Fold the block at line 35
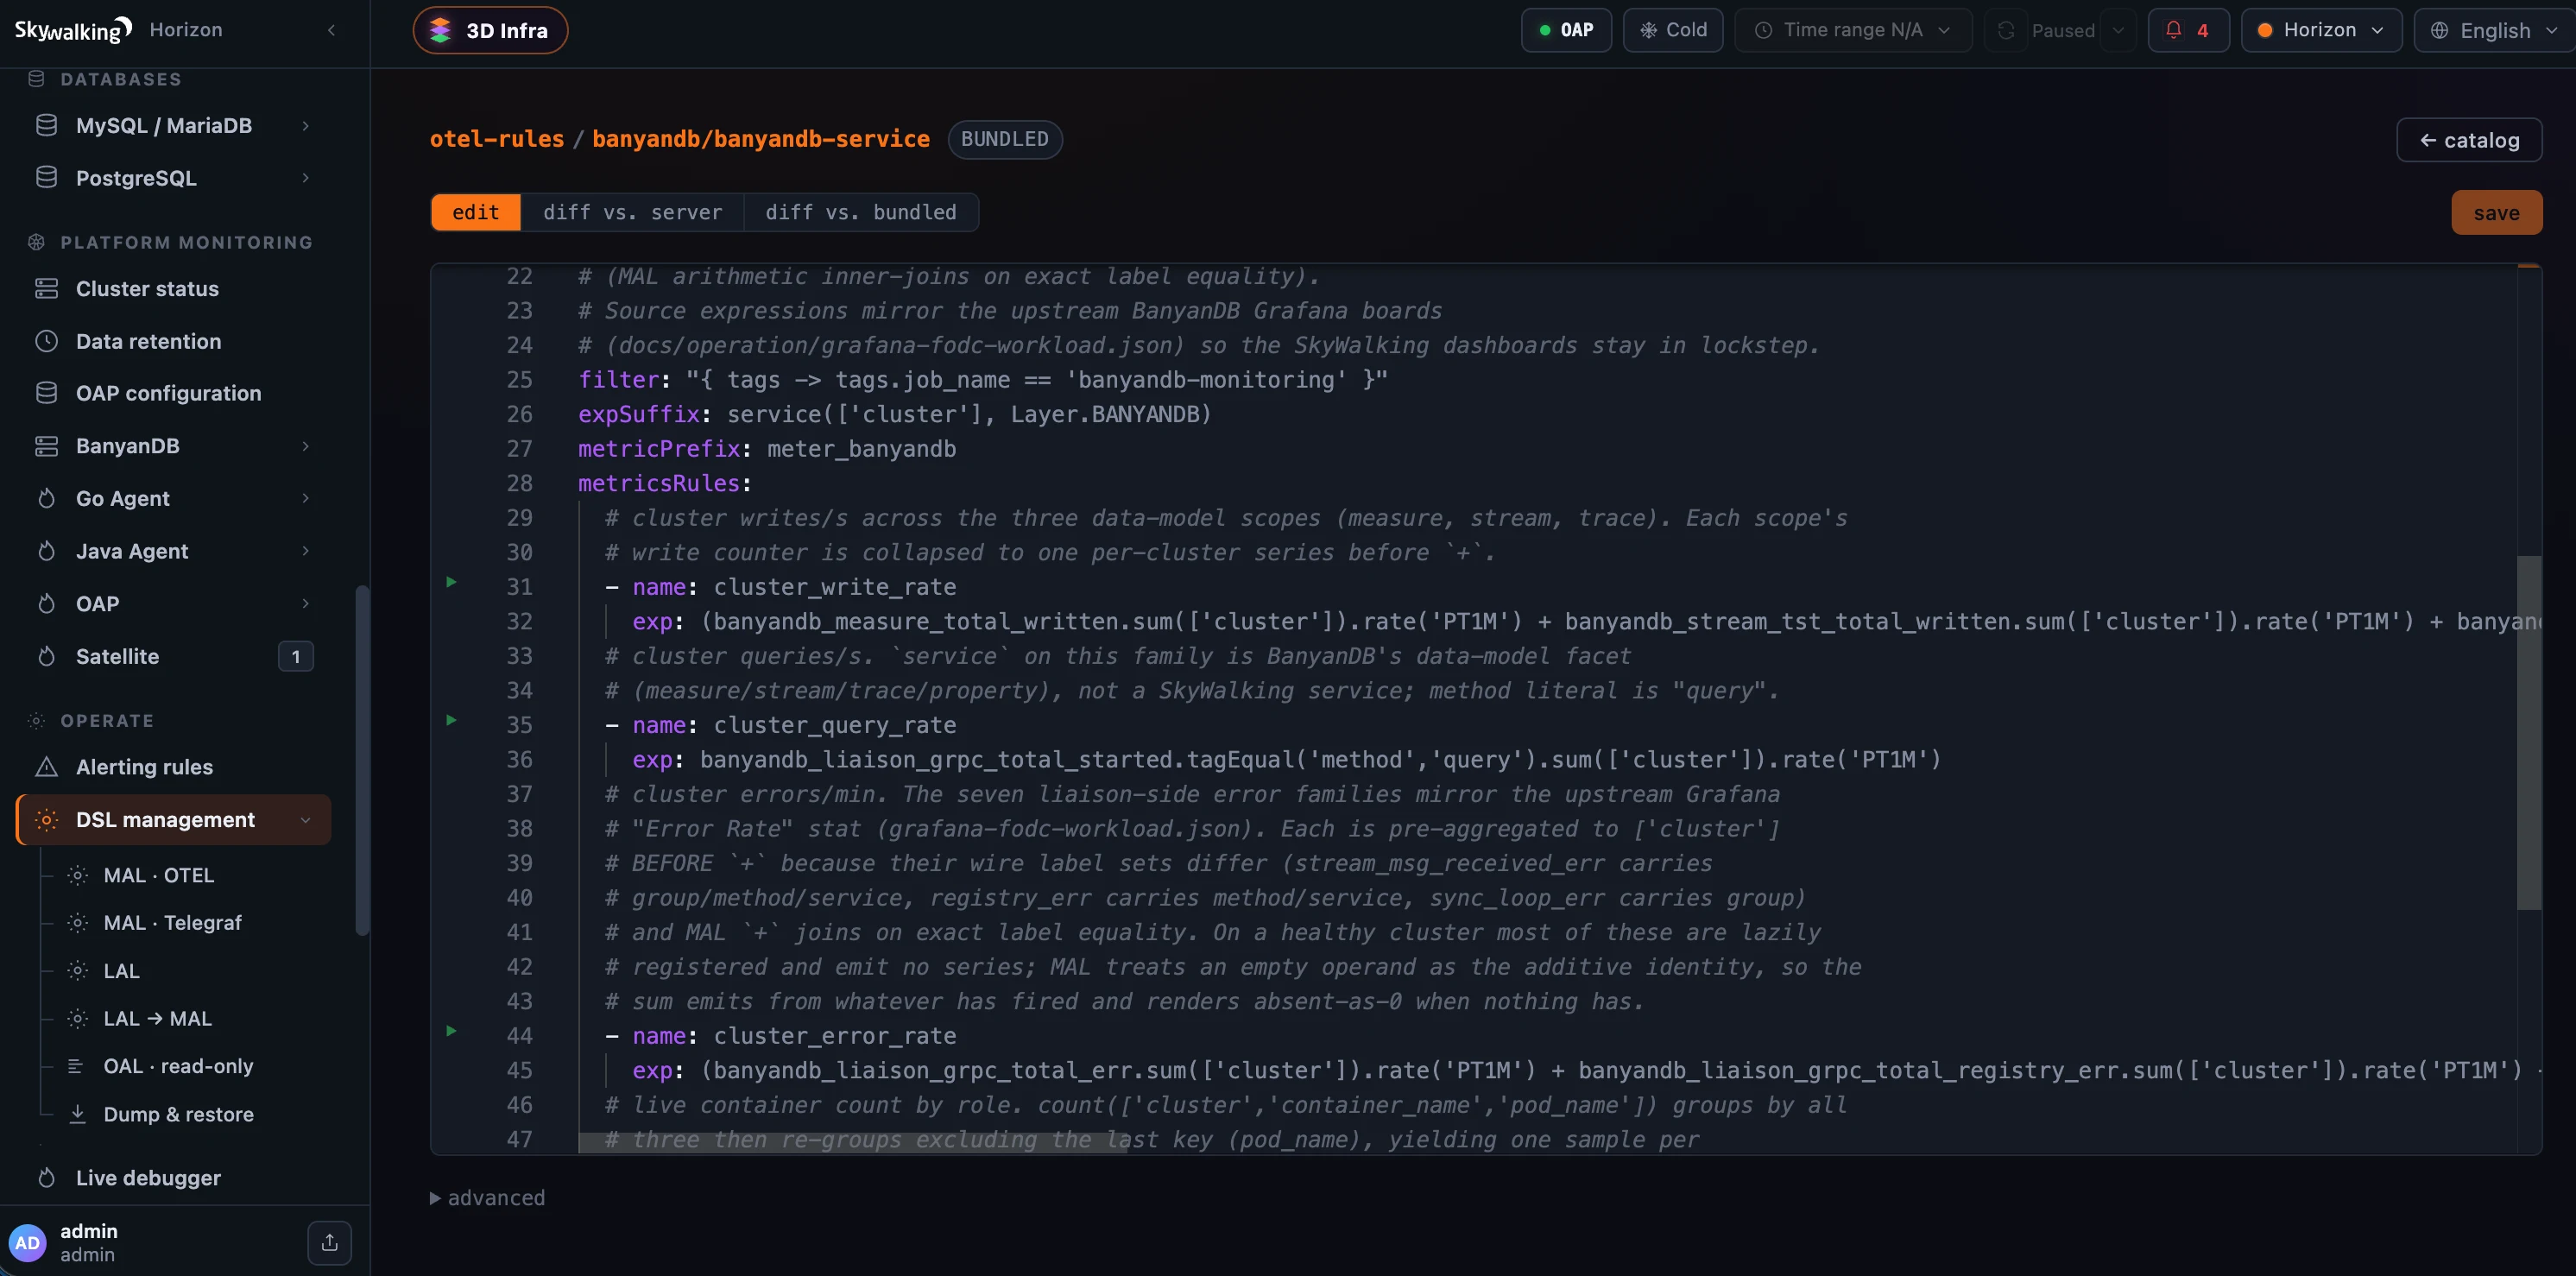Image resolution: width=2576 pixels, height=1276 pixels. tap(451, 720)
